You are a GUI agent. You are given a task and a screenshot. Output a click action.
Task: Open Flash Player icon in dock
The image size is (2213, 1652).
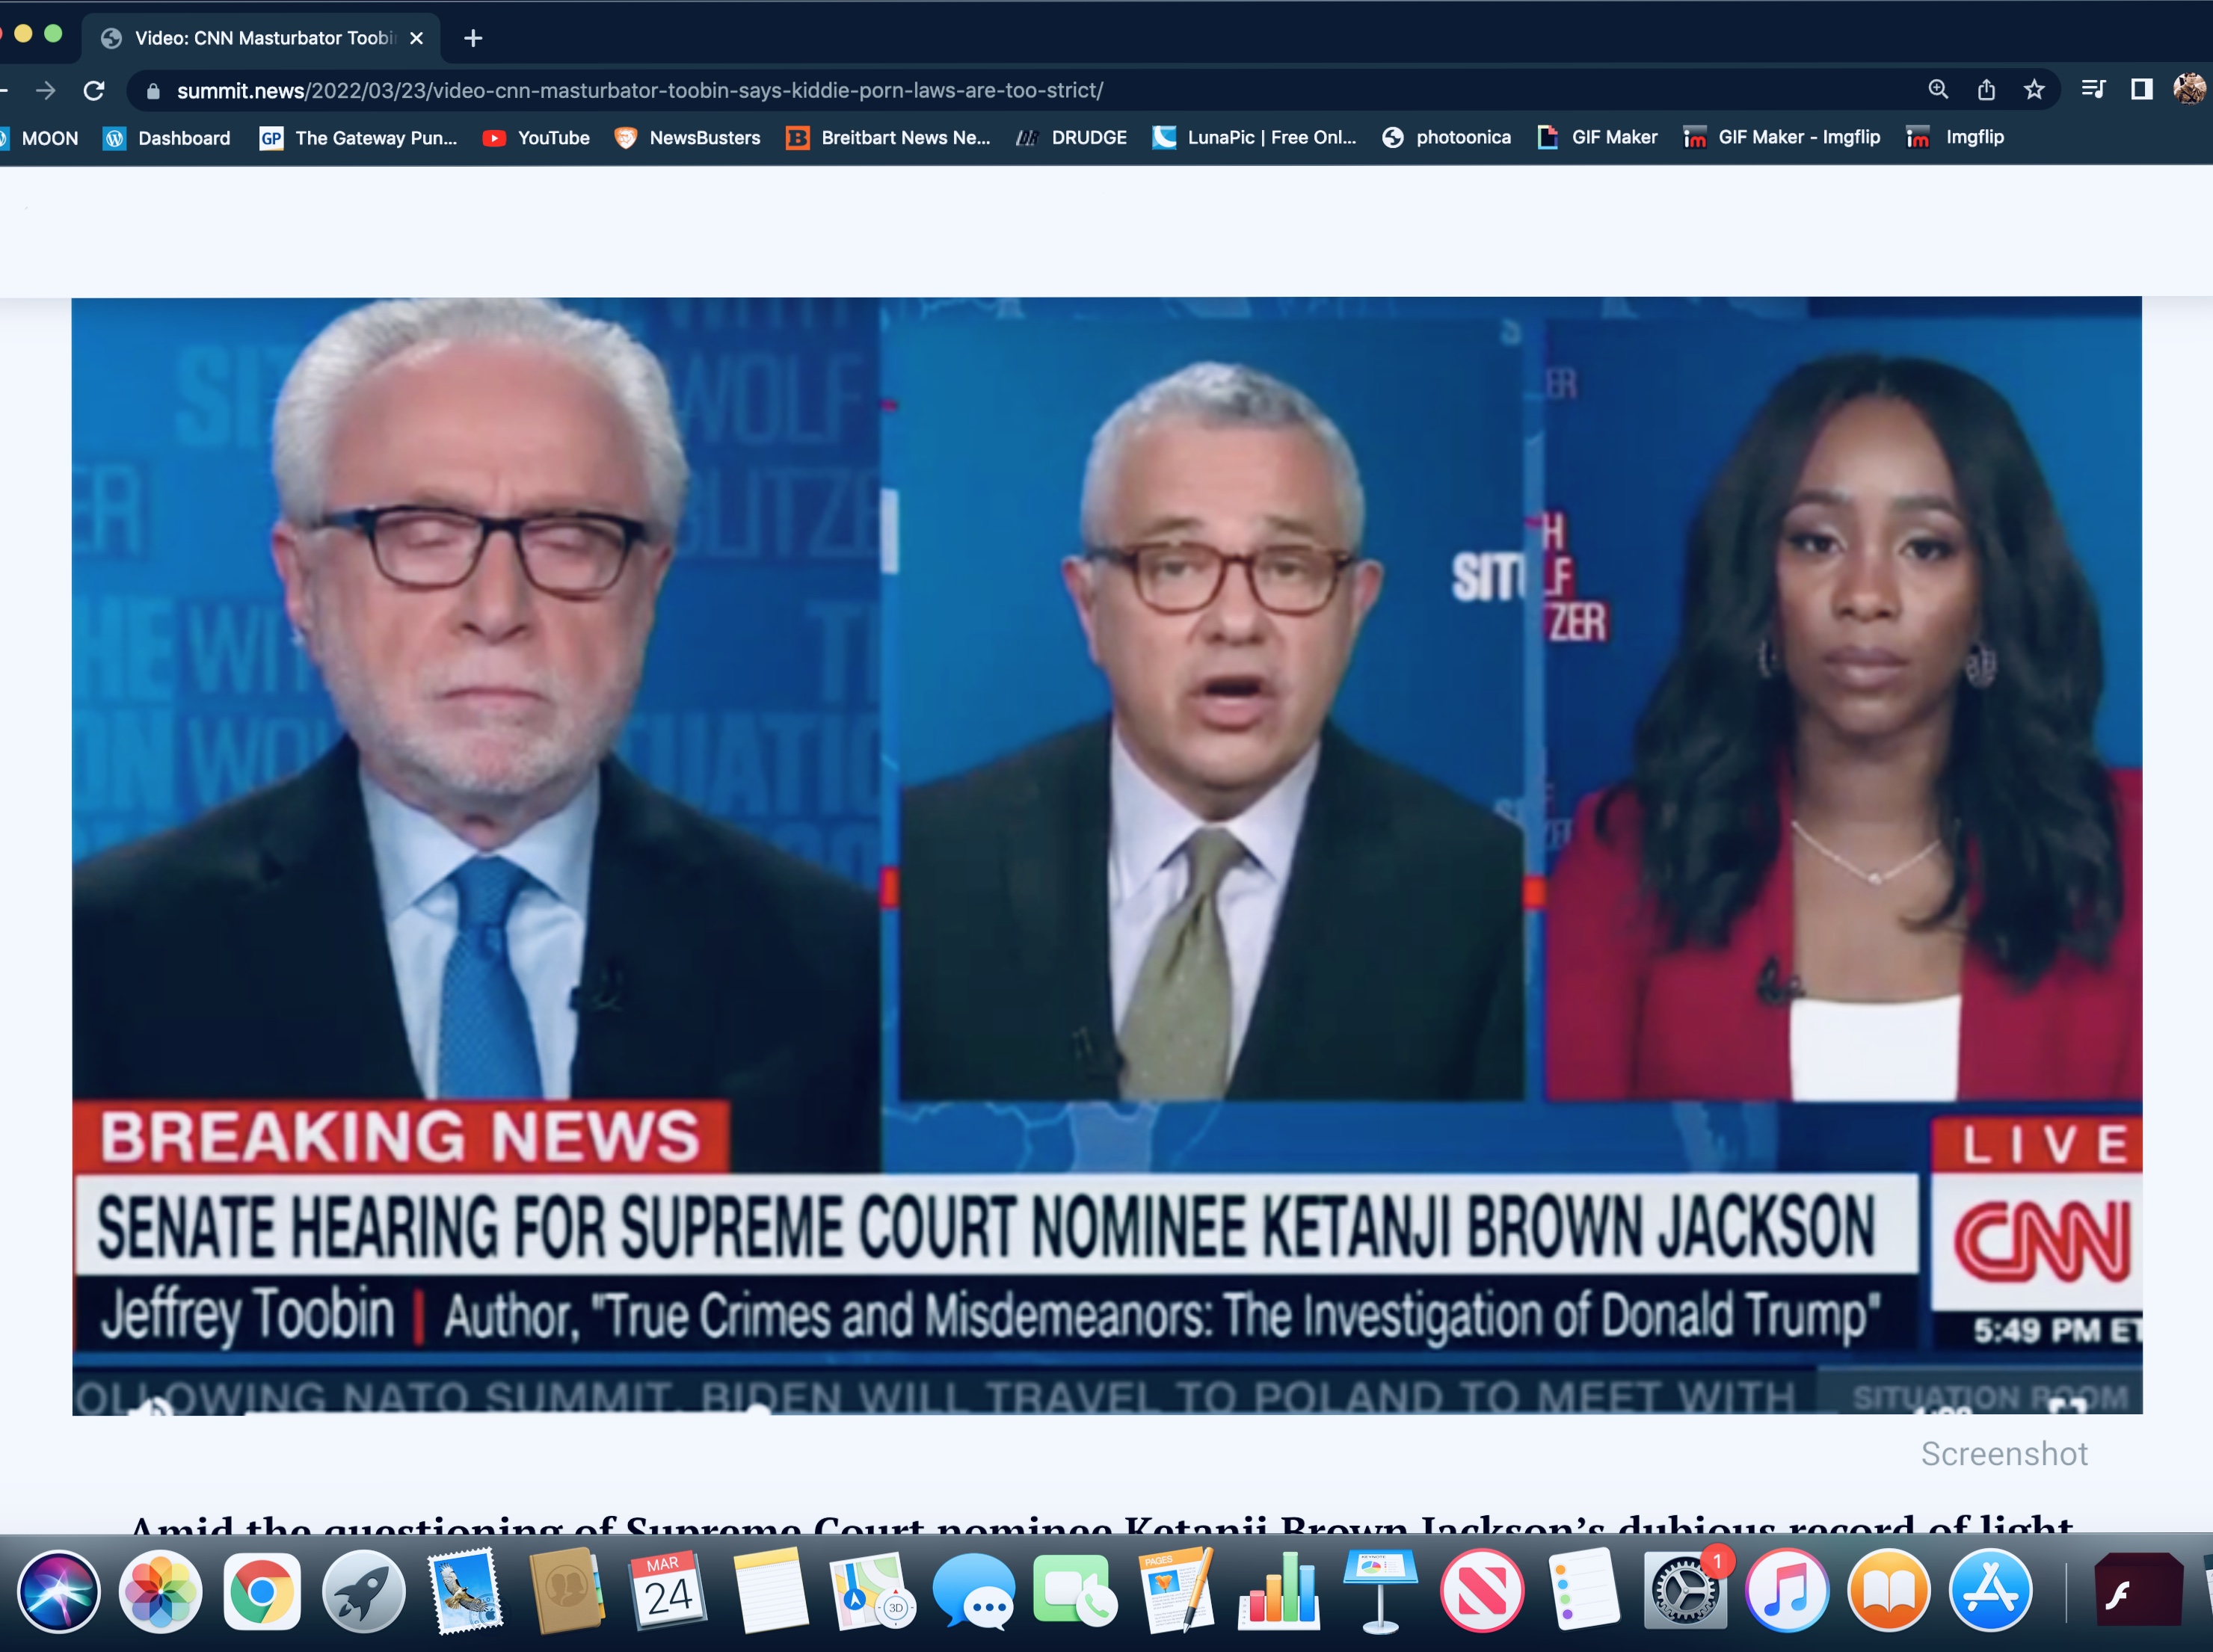(2139, 1591)
